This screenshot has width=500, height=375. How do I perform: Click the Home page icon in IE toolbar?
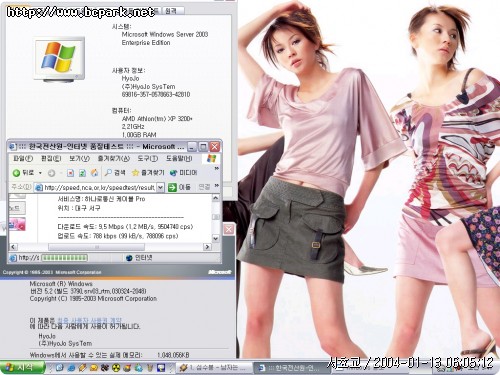94,173
